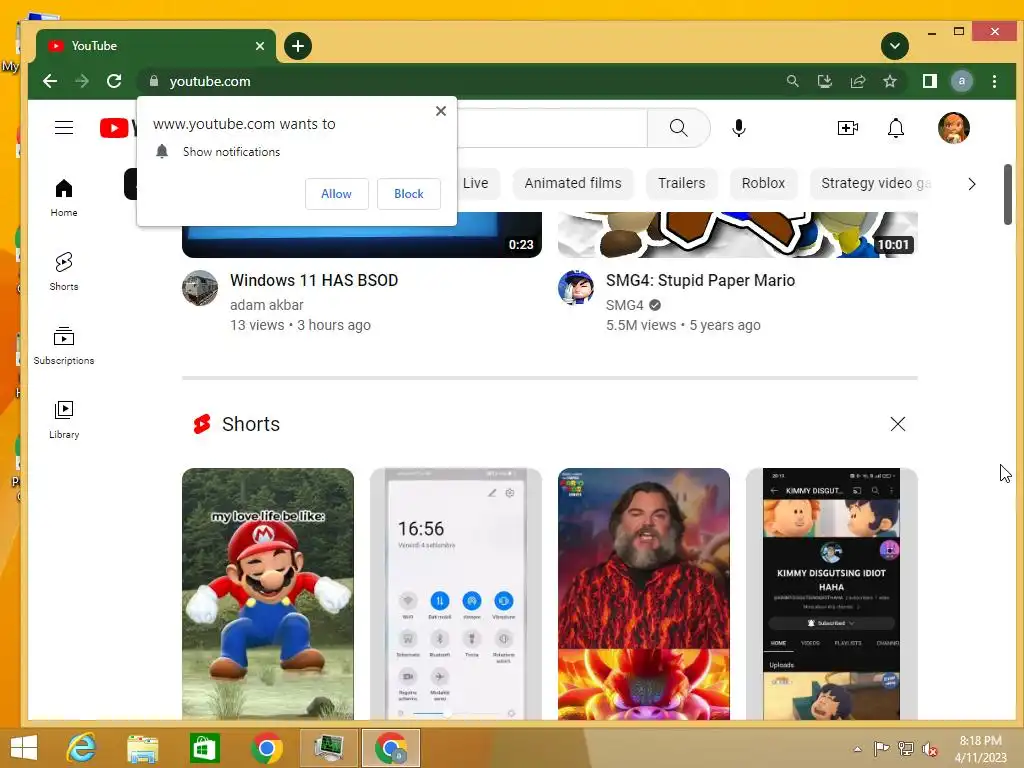Click the page vertical scrollbar
1024x768 pixels.
click(1008, 195)
